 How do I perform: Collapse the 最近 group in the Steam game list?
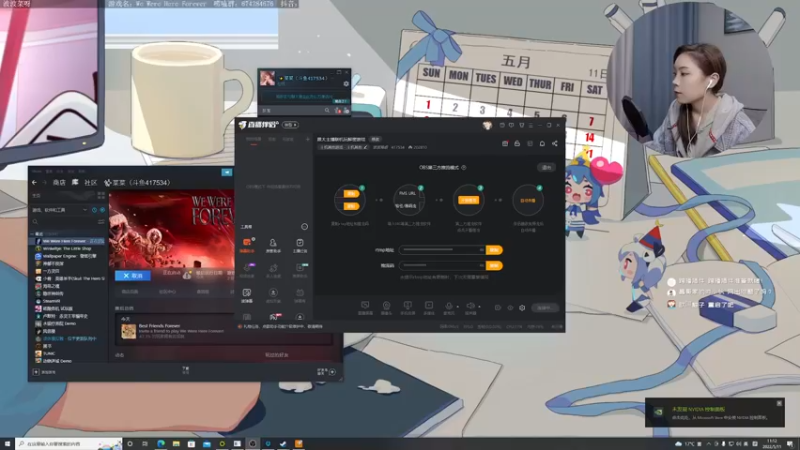[x=38, y=234]
